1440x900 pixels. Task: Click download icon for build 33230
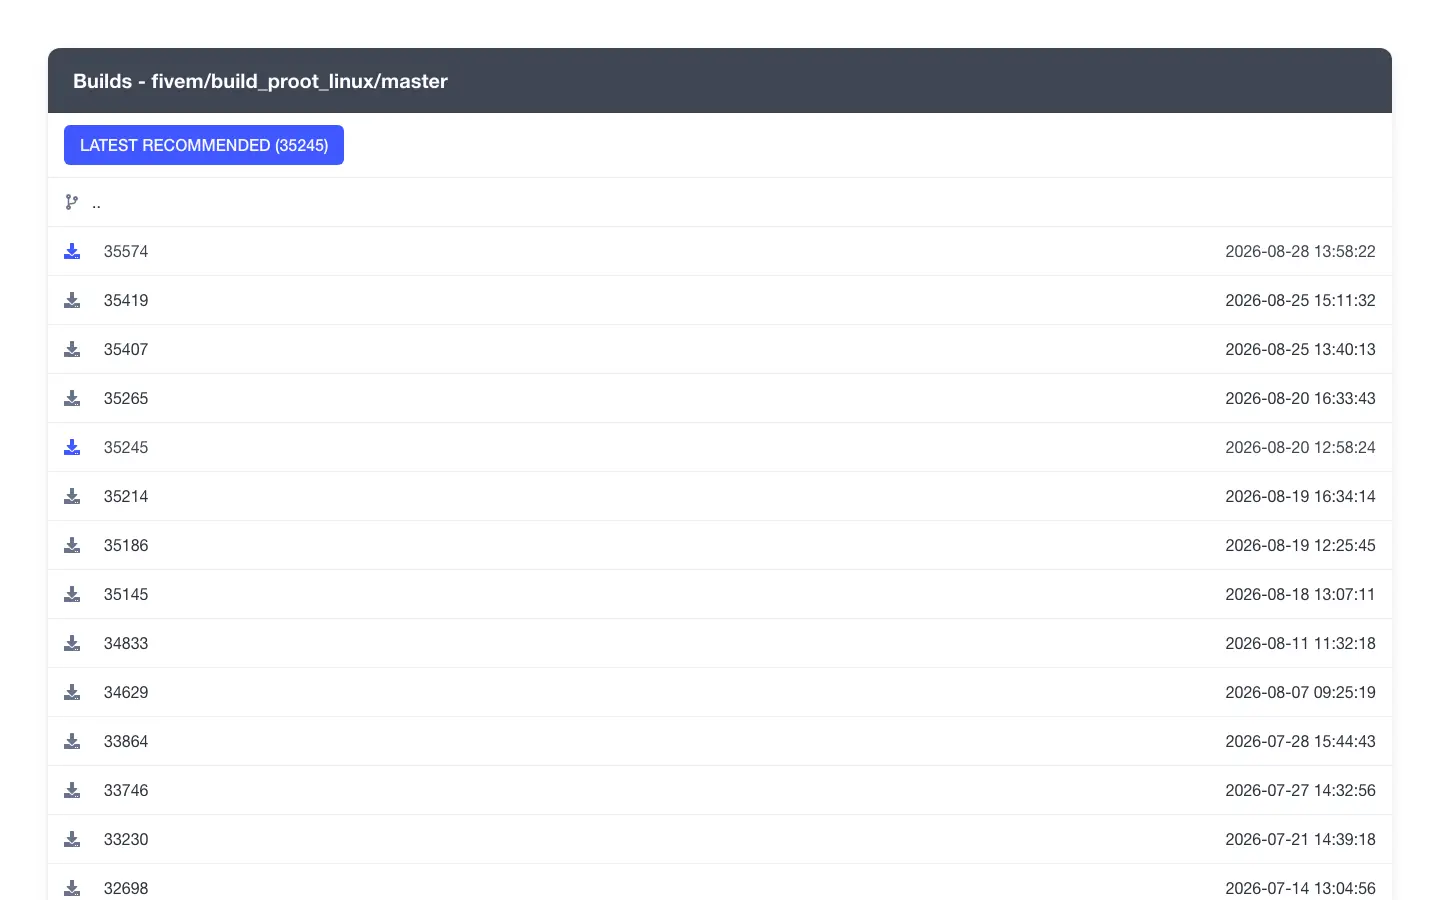click(x=72, y=839)
